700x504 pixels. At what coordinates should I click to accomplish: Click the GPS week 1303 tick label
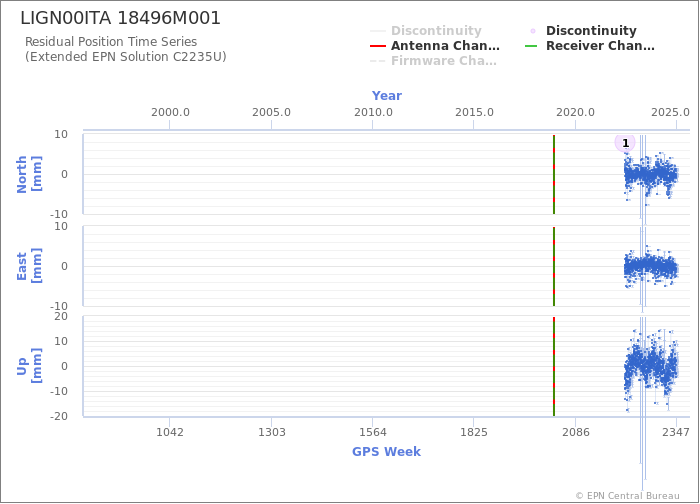click(x=271, y=432)
